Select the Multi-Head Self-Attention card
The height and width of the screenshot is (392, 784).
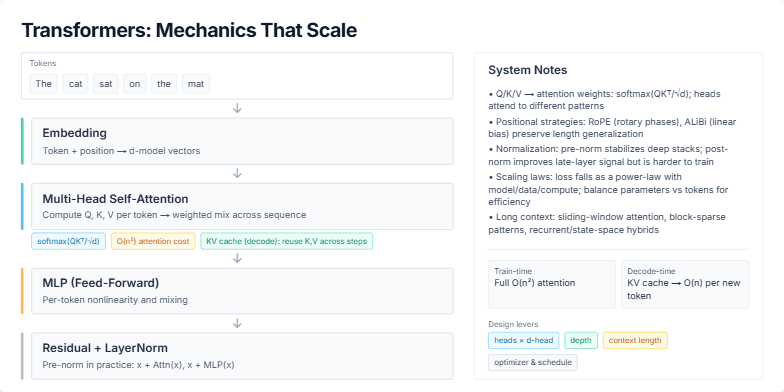coord(242,206)
